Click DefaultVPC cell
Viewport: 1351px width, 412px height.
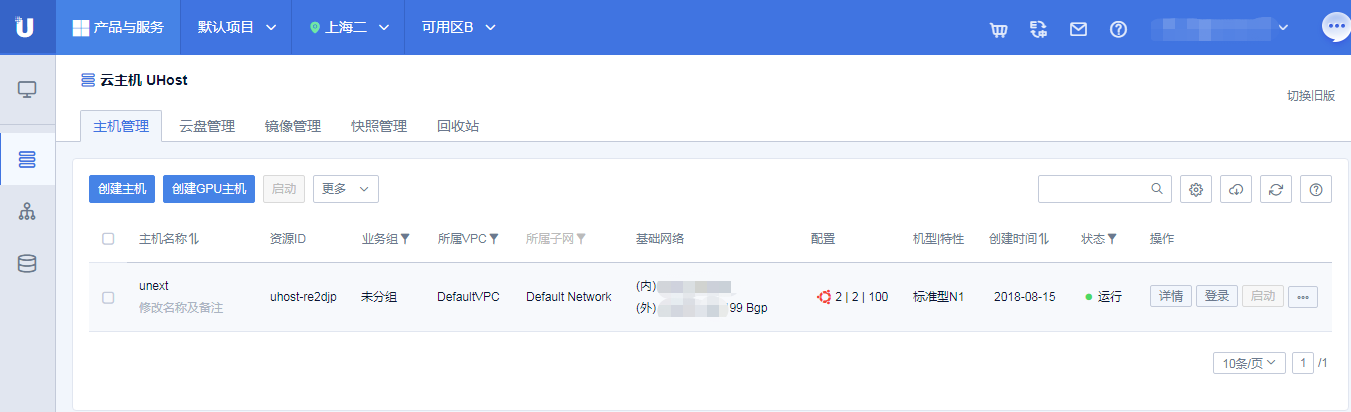click(x=468, y=297)
